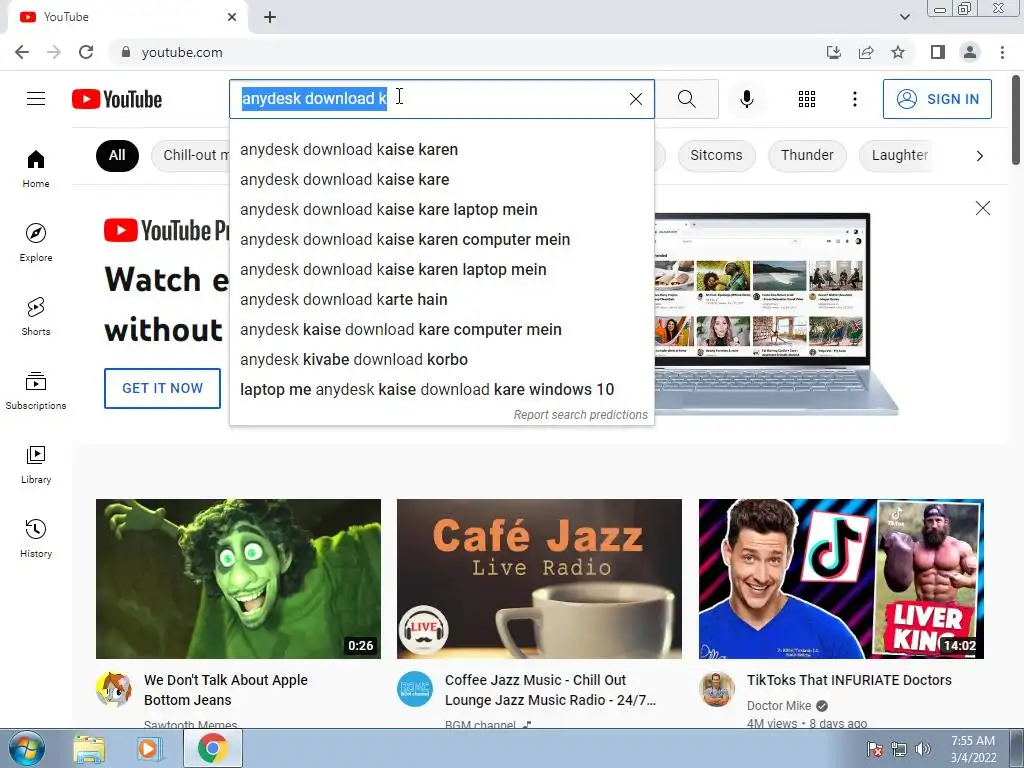The height and width of the screenshot is (768, 1024).
Task: Open 'TikToks That INFURIATE Doctors' title
Action: 849,680
